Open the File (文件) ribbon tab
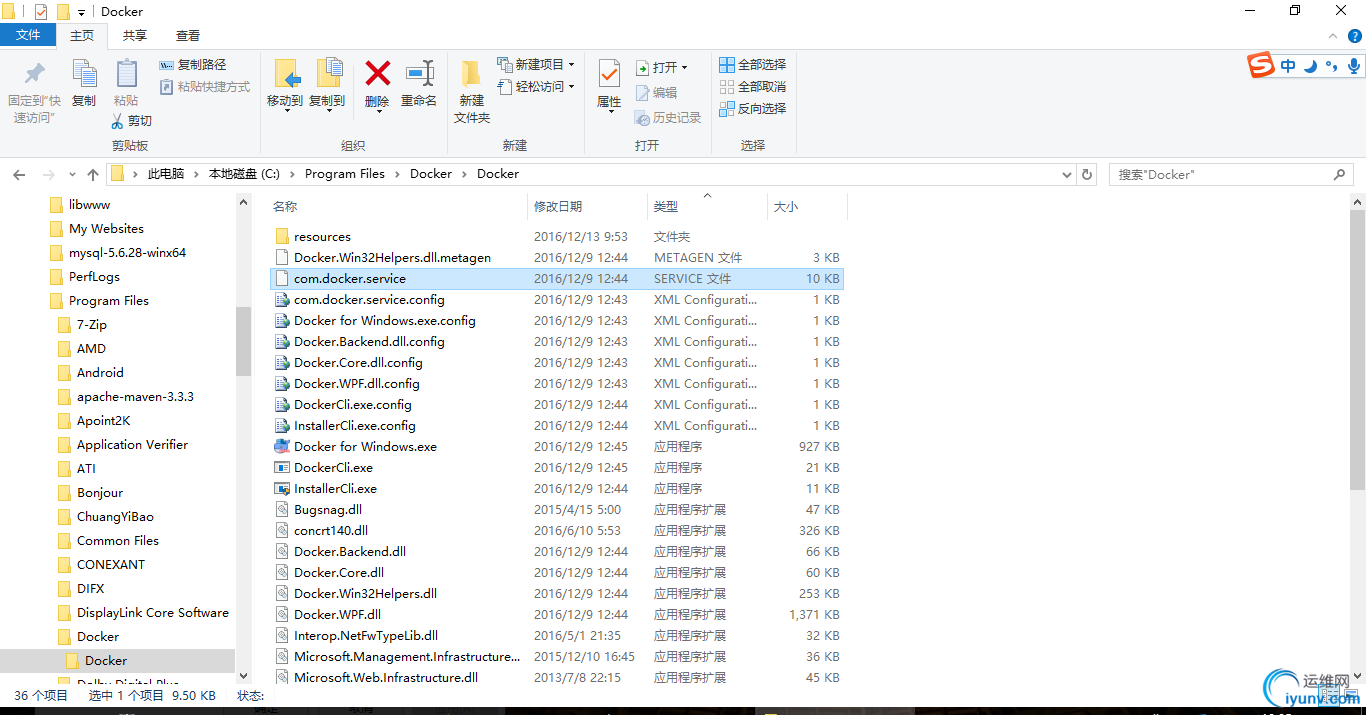The image size is (1366, 715). click(x=28, y=35)
